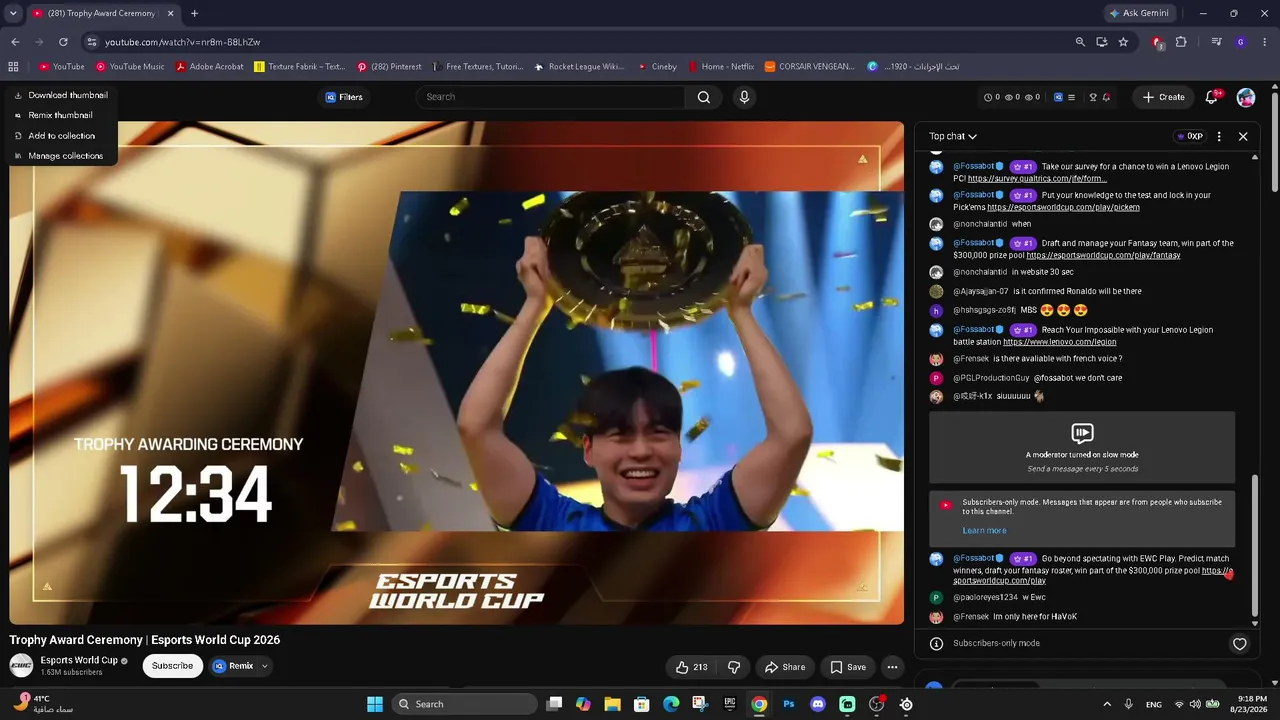Viewport: 1280px width, 720px height.
Task: Open Discord from the taskbar
Action: pyautogui.click(x=818, y=704)
